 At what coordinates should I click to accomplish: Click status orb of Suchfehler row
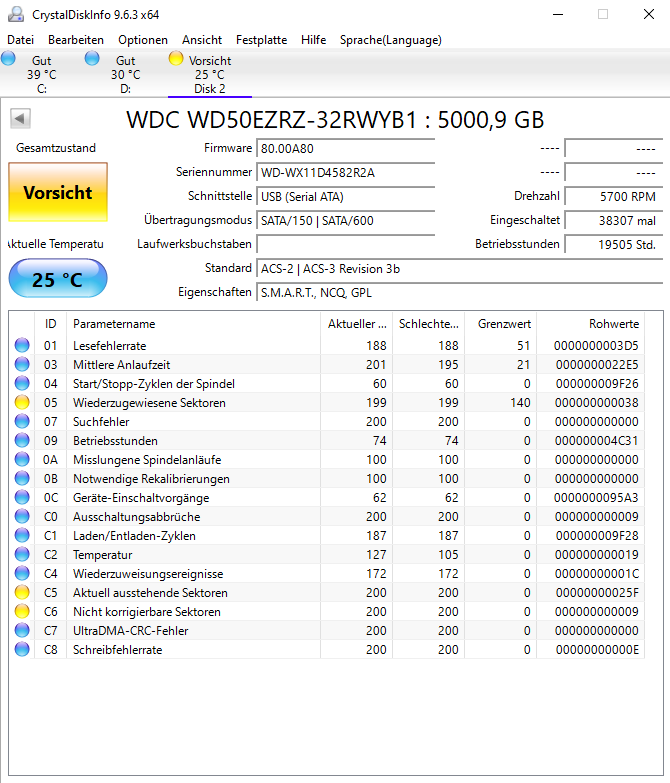tap(22, 421)
